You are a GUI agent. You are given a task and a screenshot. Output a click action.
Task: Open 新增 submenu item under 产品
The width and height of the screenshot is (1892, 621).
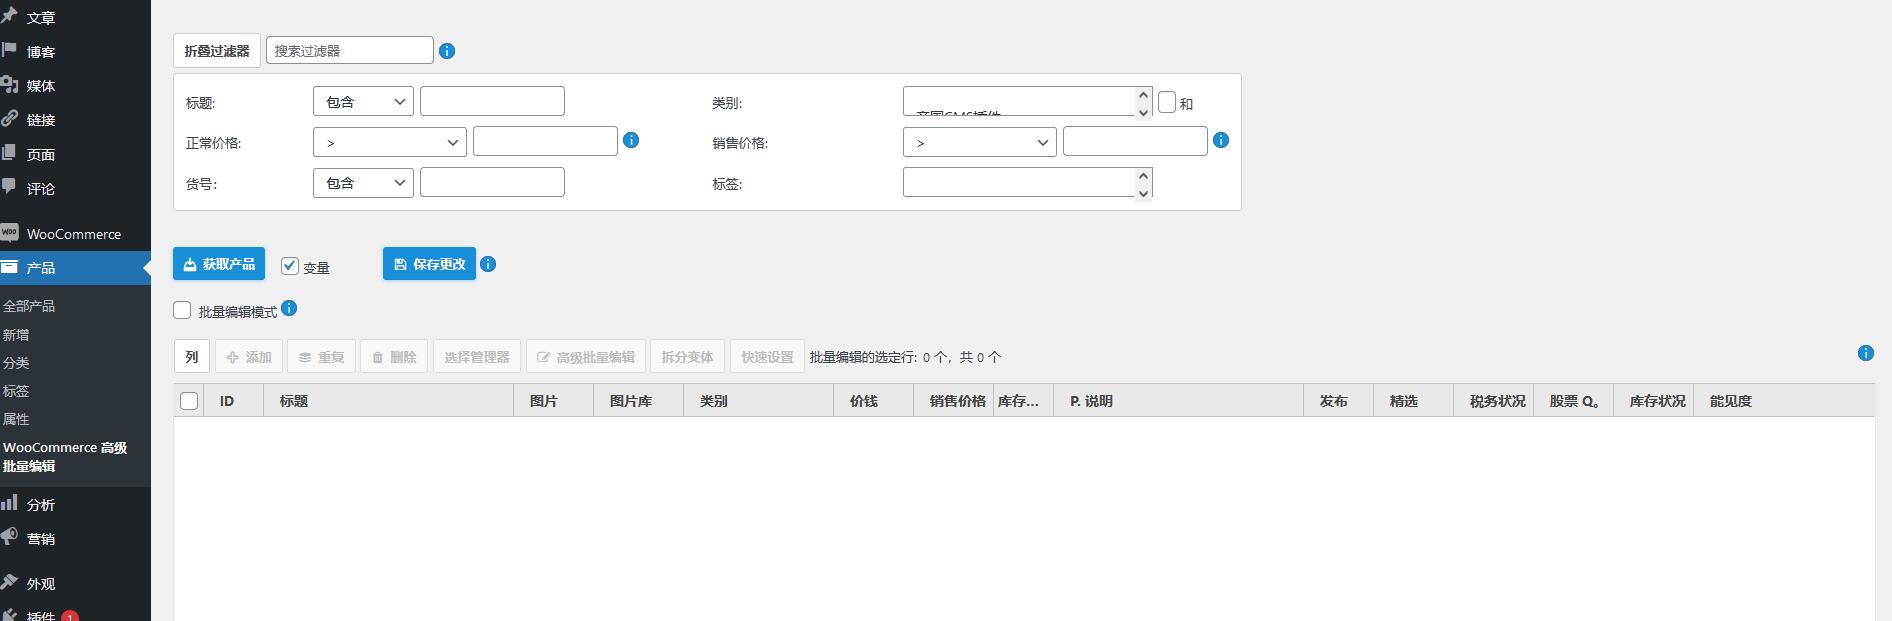(x=16, y=335)
